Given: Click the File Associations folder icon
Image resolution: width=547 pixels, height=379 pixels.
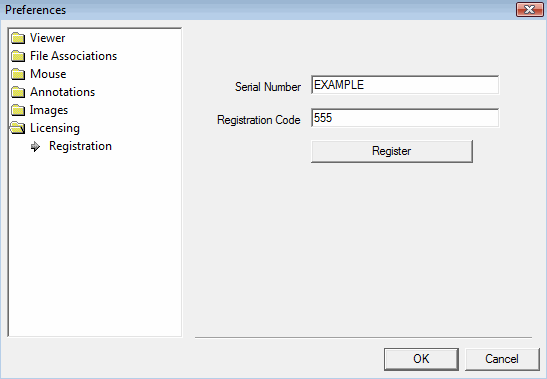Looking at the screenshot, I should (x=18, y=56).
